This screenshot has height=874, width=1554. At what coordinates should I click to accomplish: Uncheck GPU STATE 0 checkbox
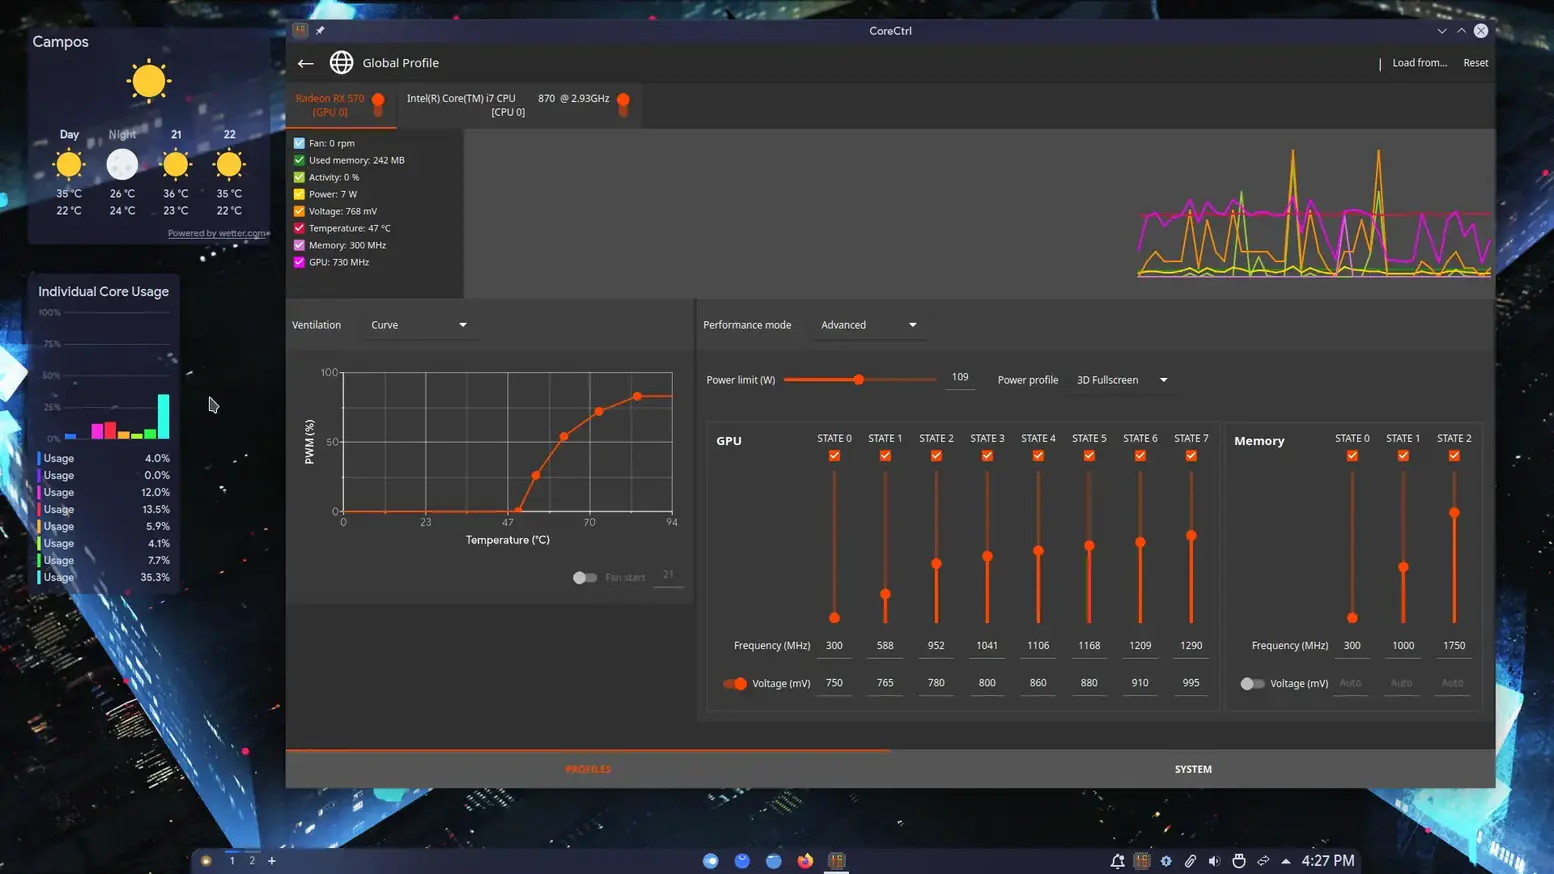pyautogui.click(x=834, y=456)
